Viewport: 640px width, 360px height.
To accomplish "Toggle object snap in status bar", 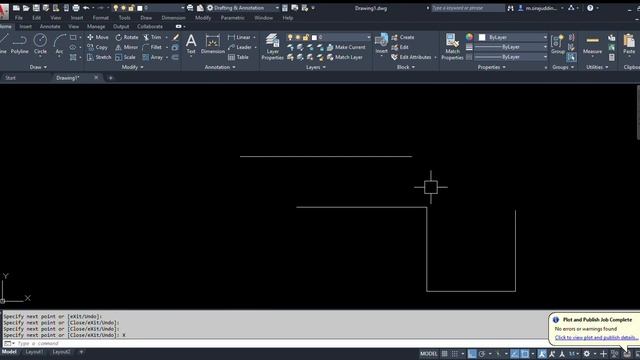I will pos(525,354).
